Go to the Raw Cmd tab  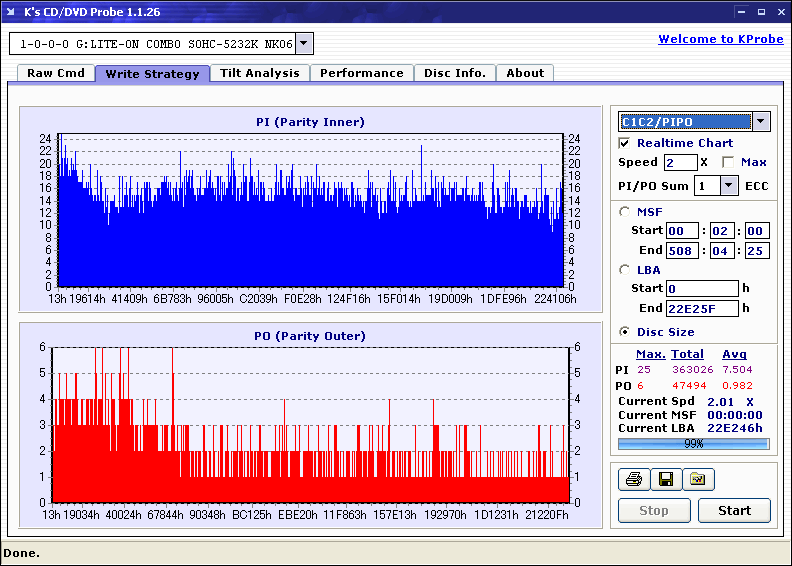56,73
